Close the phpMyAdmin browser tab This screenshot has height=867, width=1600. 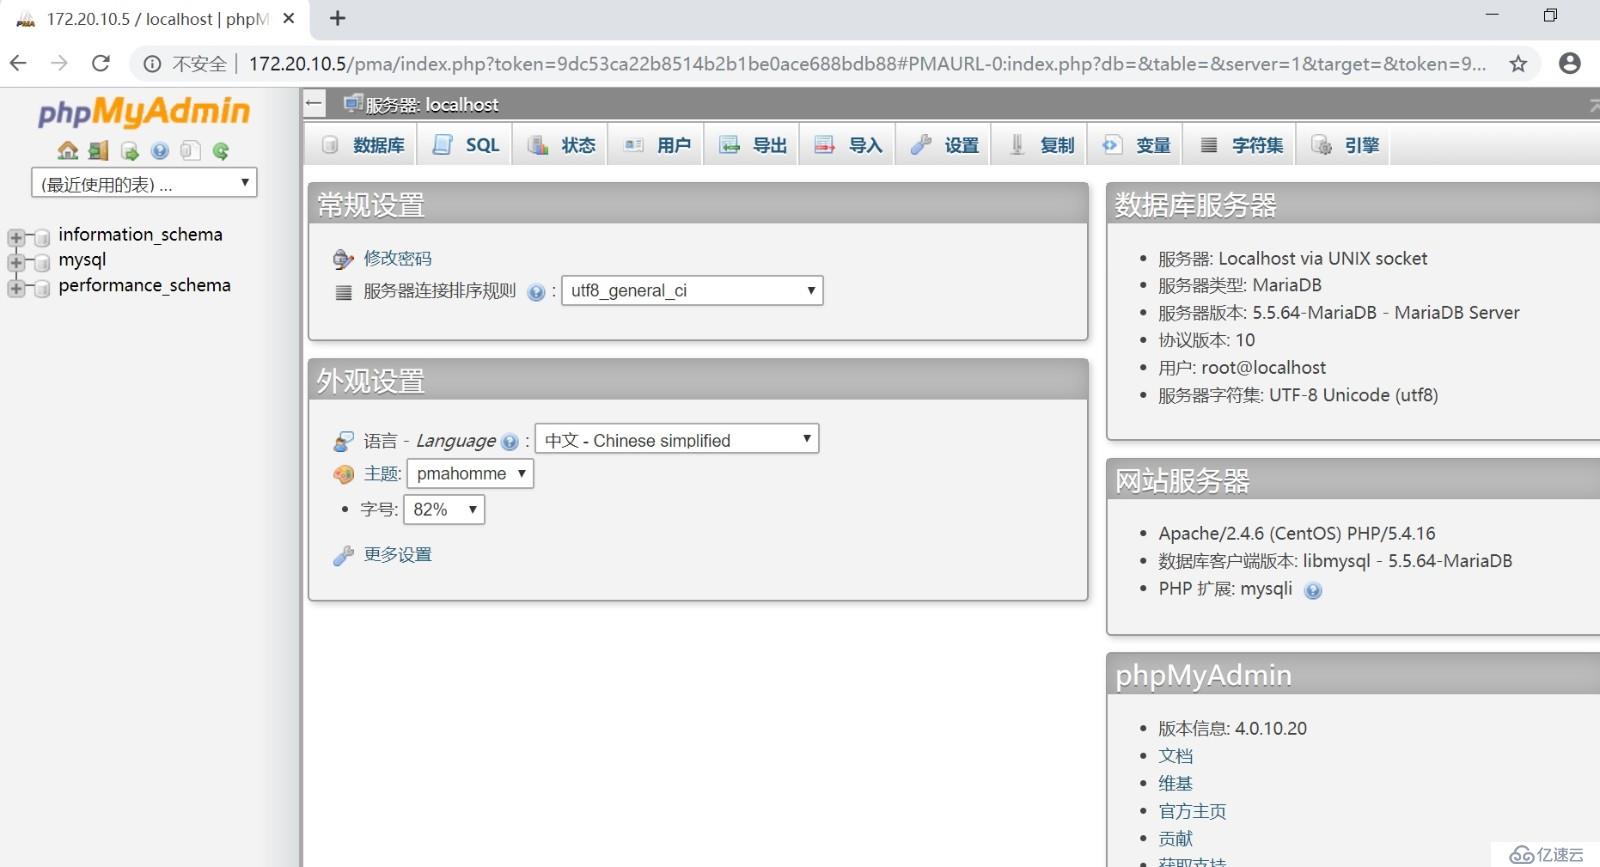[x=289, y=18]
